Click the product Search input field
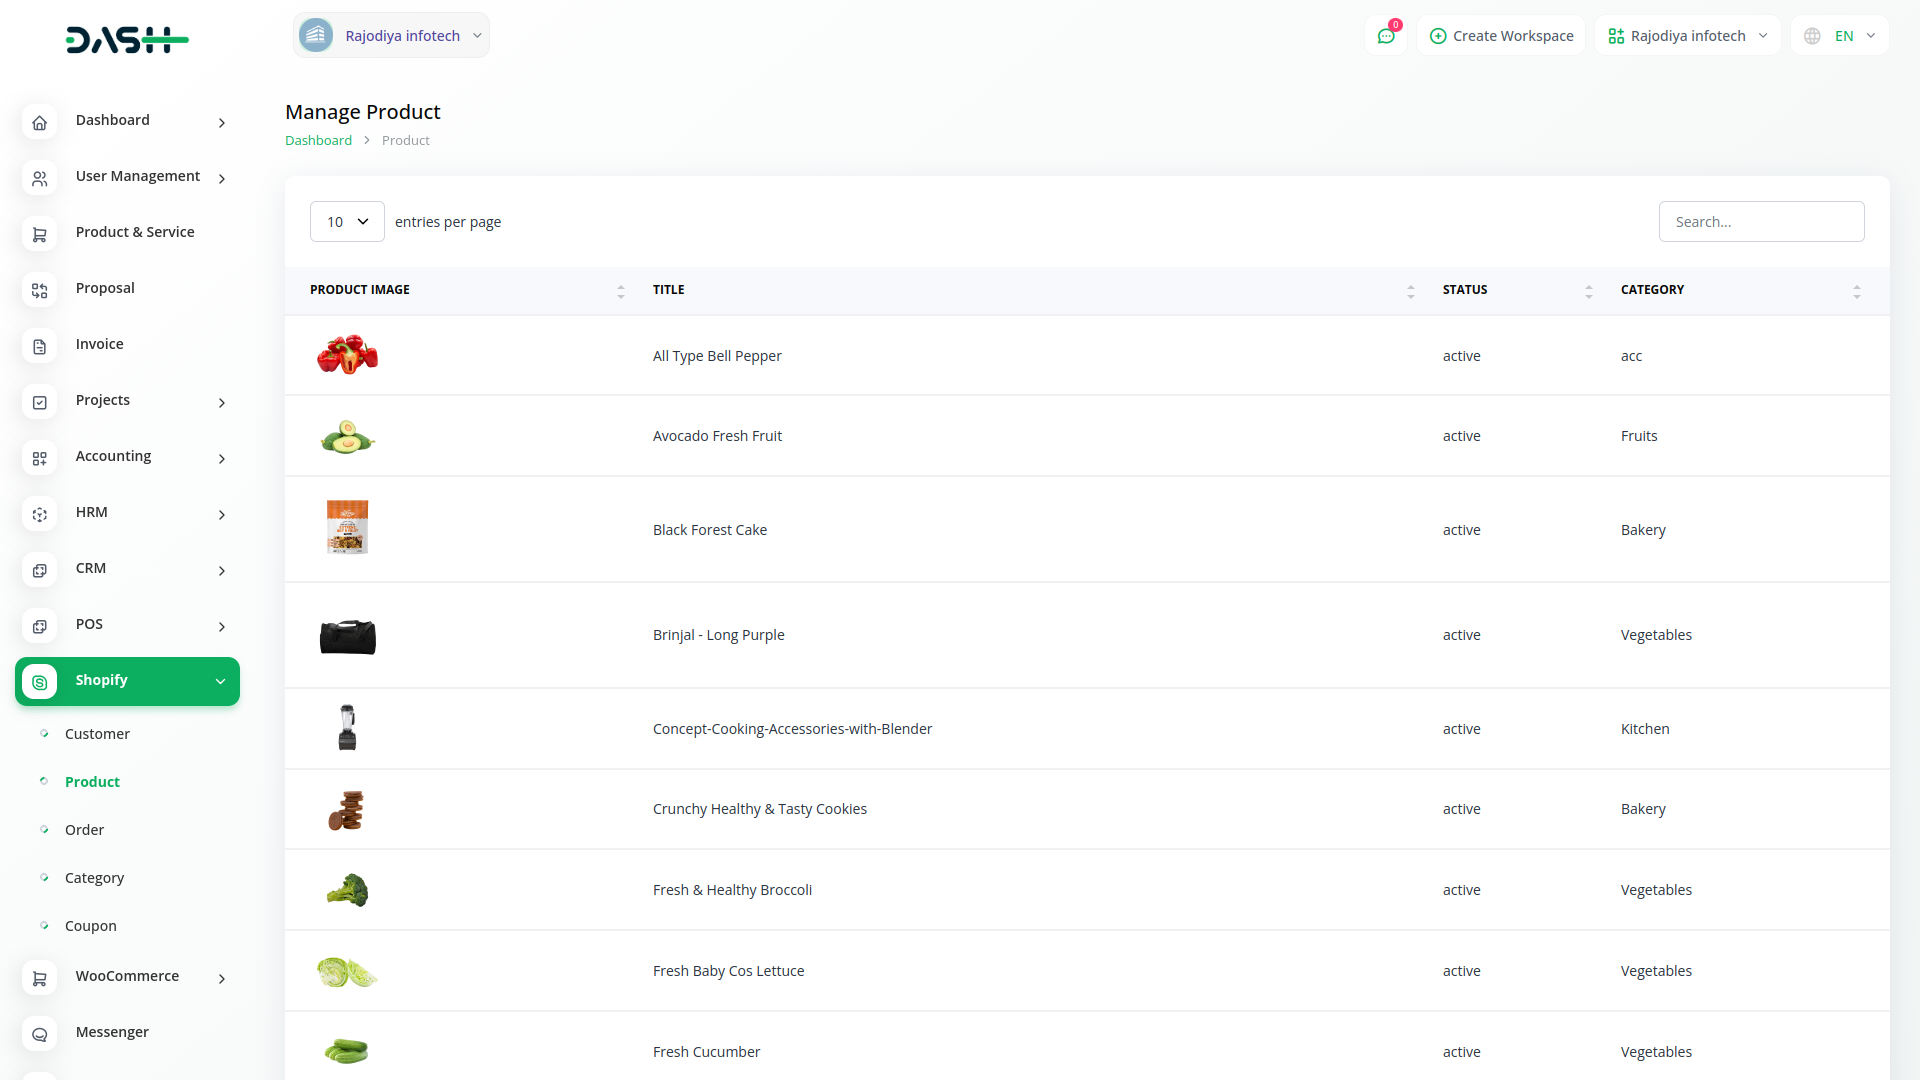Viewport: 1920px width, 1080px height. click(x=1761, y=222)
